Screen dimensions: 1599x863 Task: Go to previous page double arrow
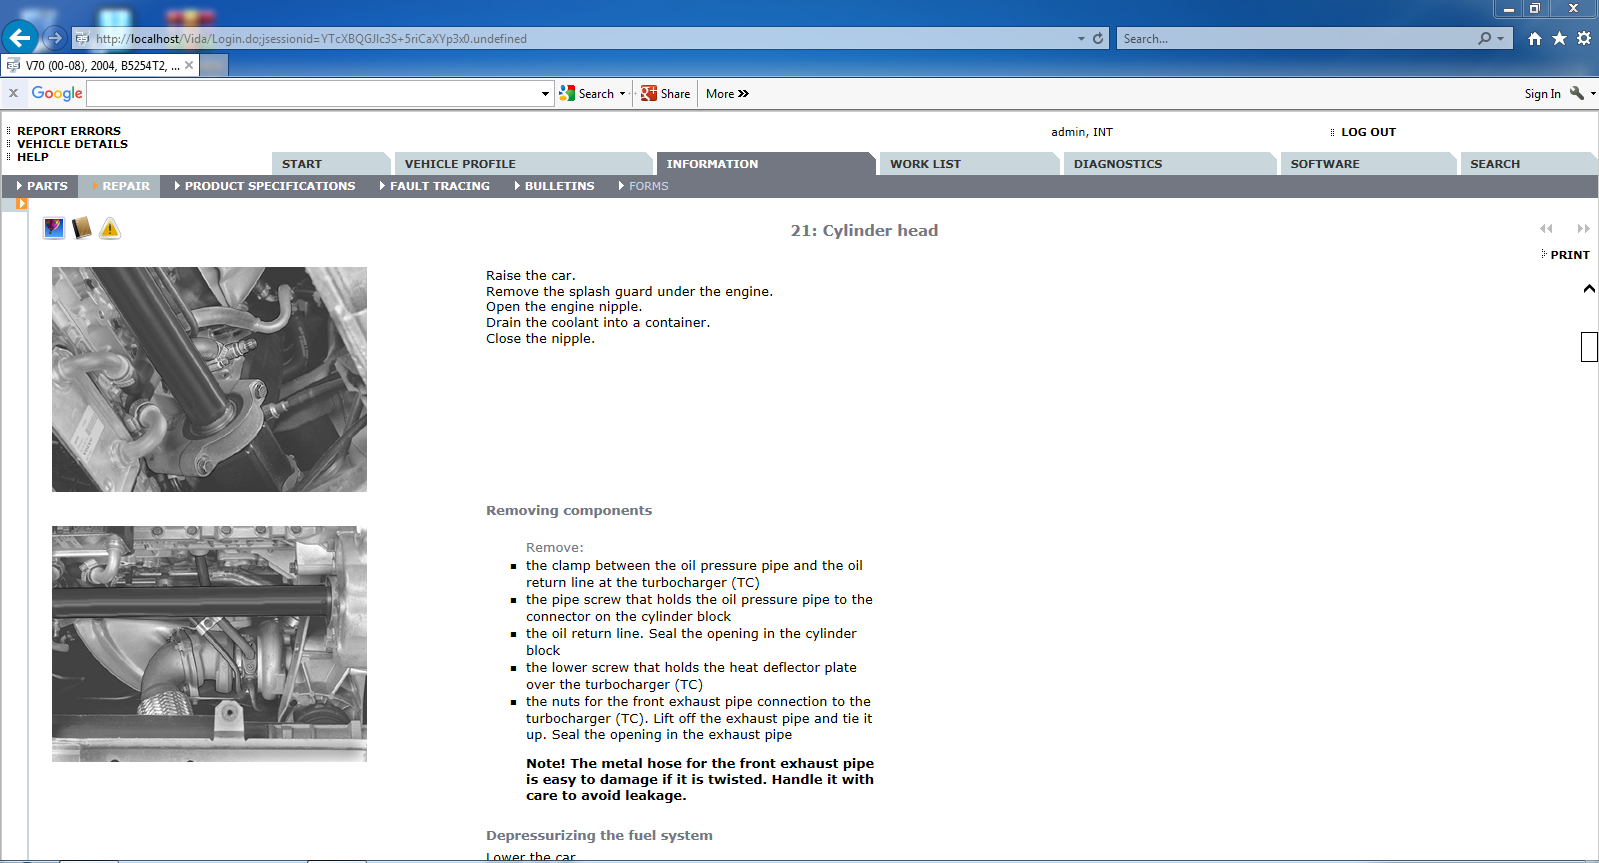[1546, 229]
